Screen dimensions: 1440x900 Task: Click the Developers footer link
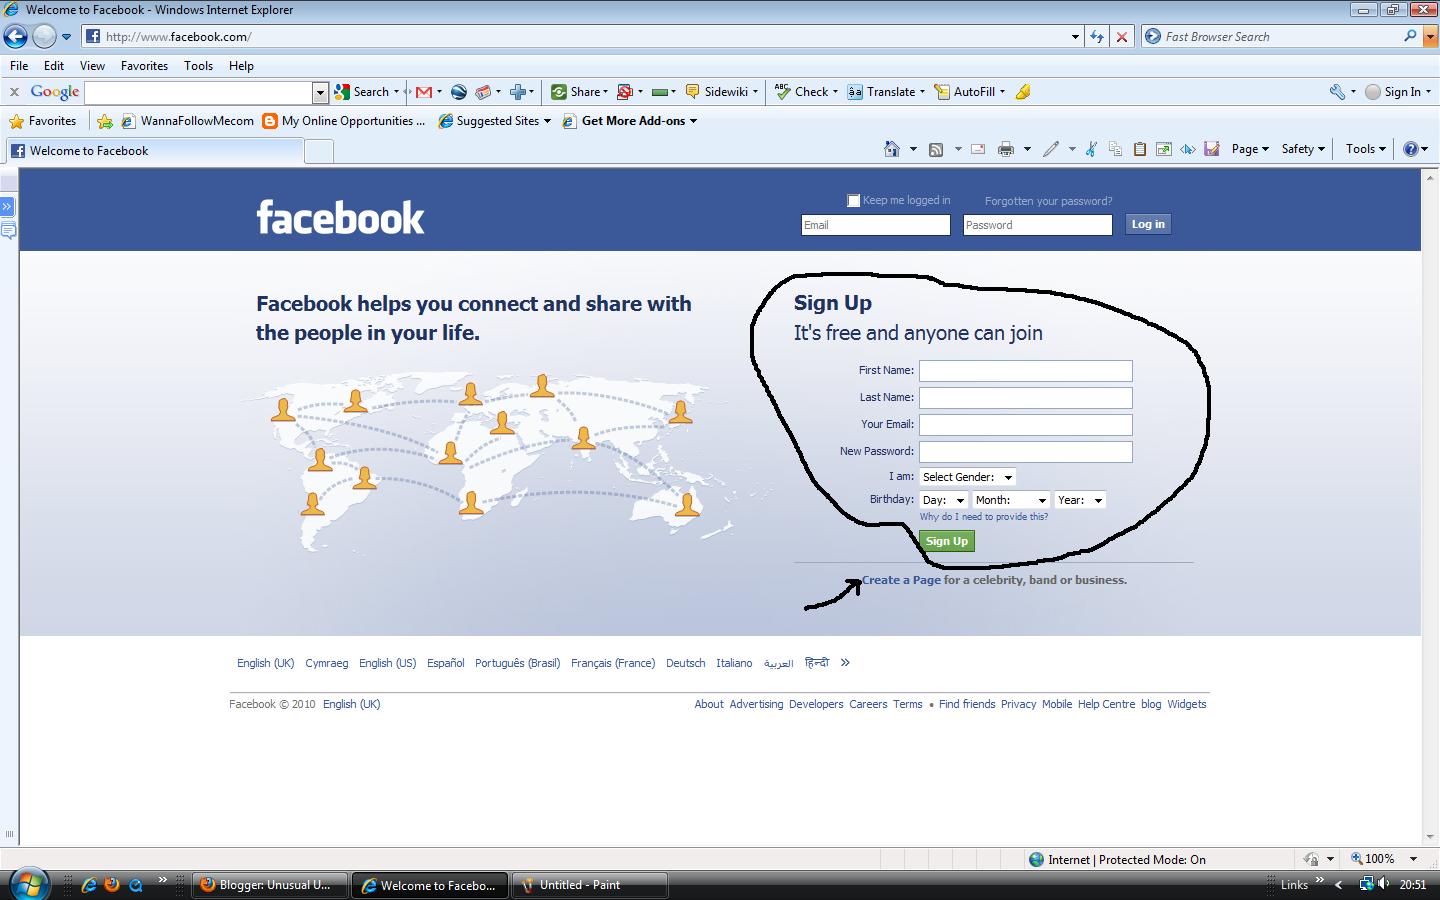(816, 704)
